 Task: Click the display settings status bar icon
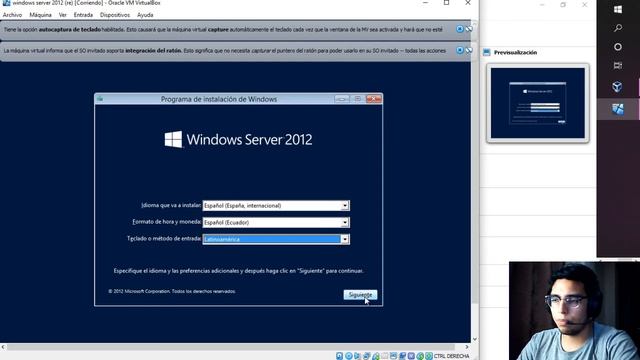393,356
